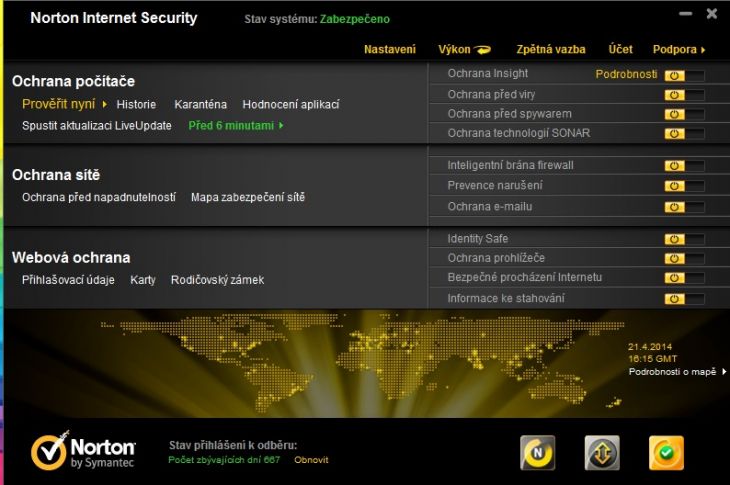Expand arrow after Před 6 minutami
Screen dimensions: 730x485
(x=281, y=126)
